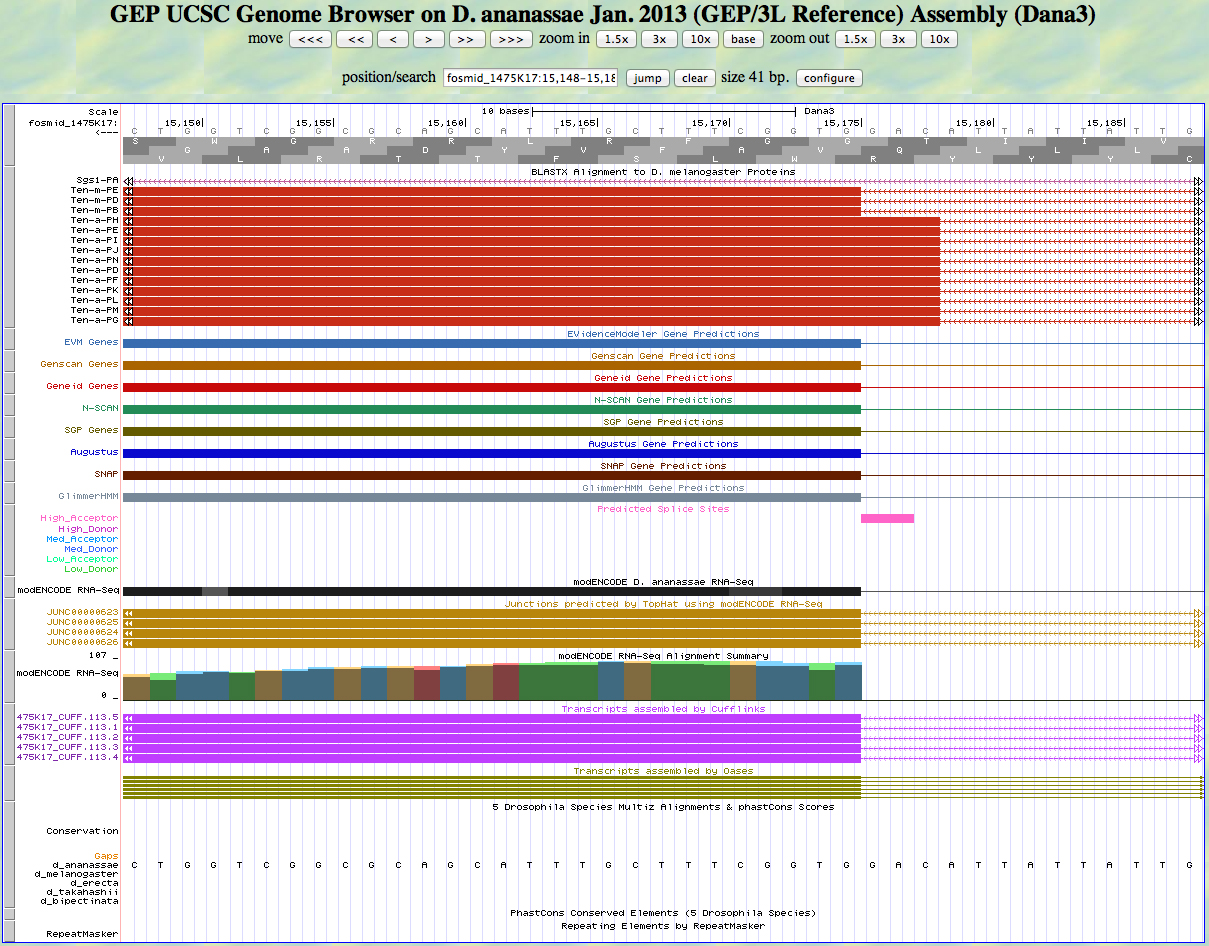Screen dimensions: 1209x946
Task: Open modENCODE RNA-Seq Alignment Summary track title
Action: coord(663,656)
